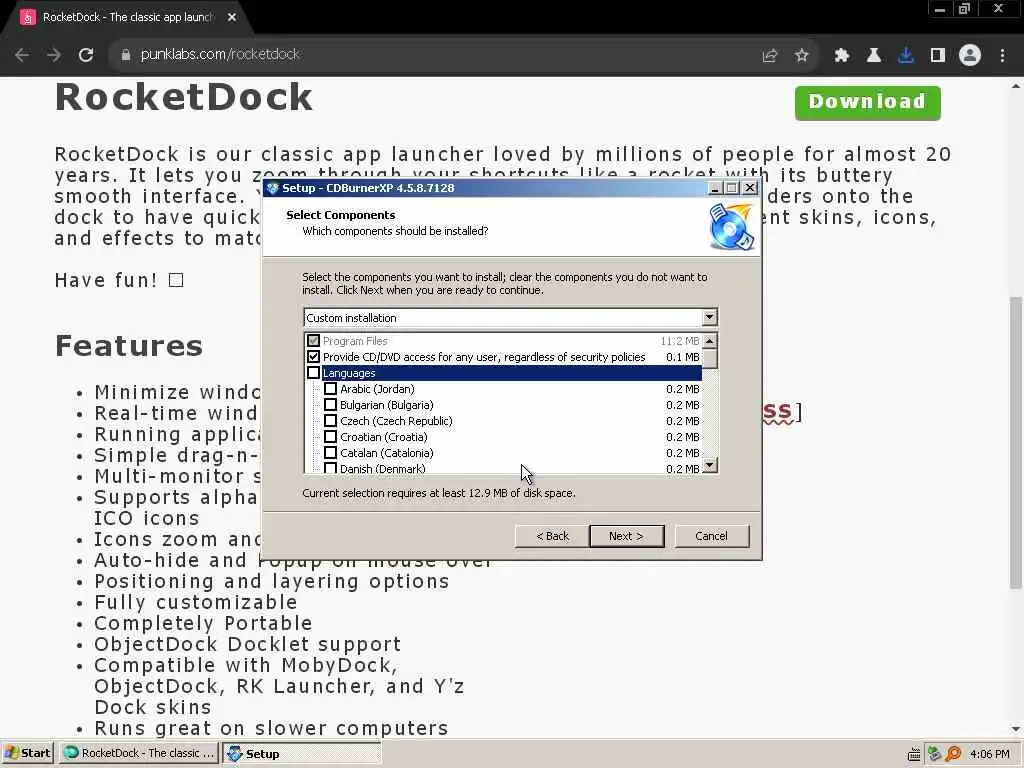1024x768 pixels.
Task: Click the webpage vertical scrollbar thumb
Action: (x=1015, y=441)
